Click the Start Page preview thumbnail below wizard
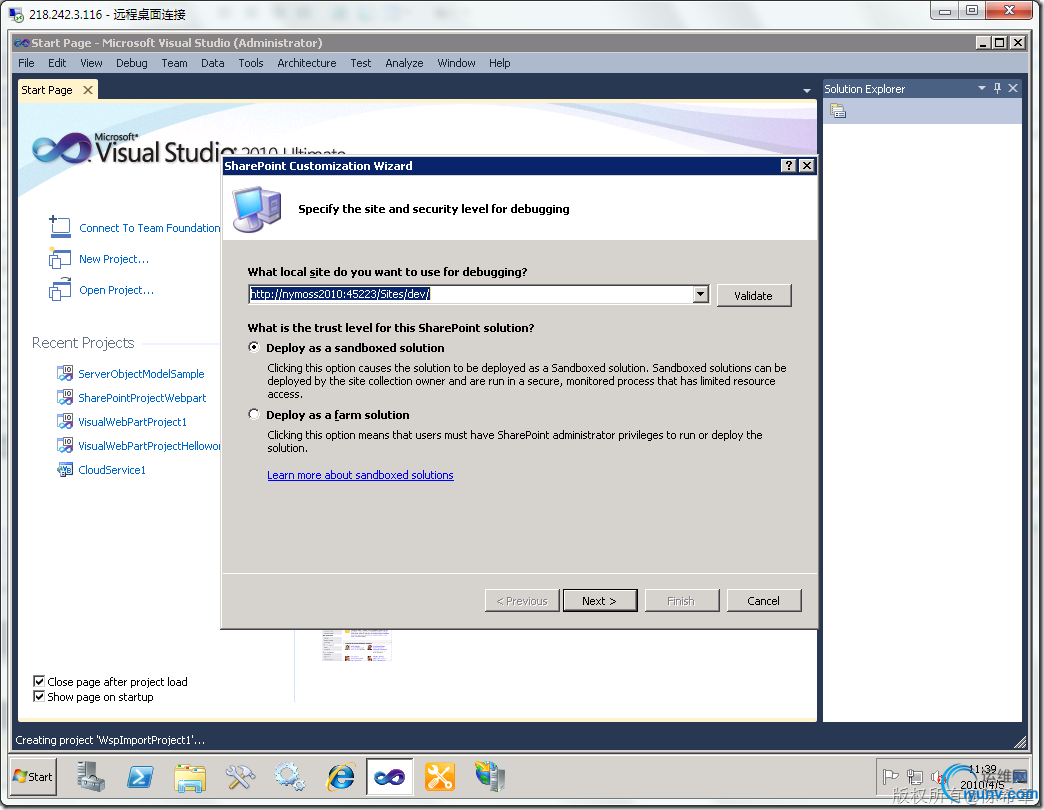Image resolution: width=1044 pixels, height=810 pixels. (x=356, y=645)
